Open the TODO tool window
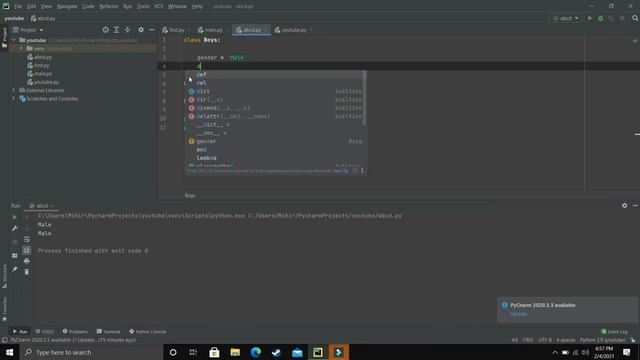This screenshot has height=360, width=640. tap(44, 331)
